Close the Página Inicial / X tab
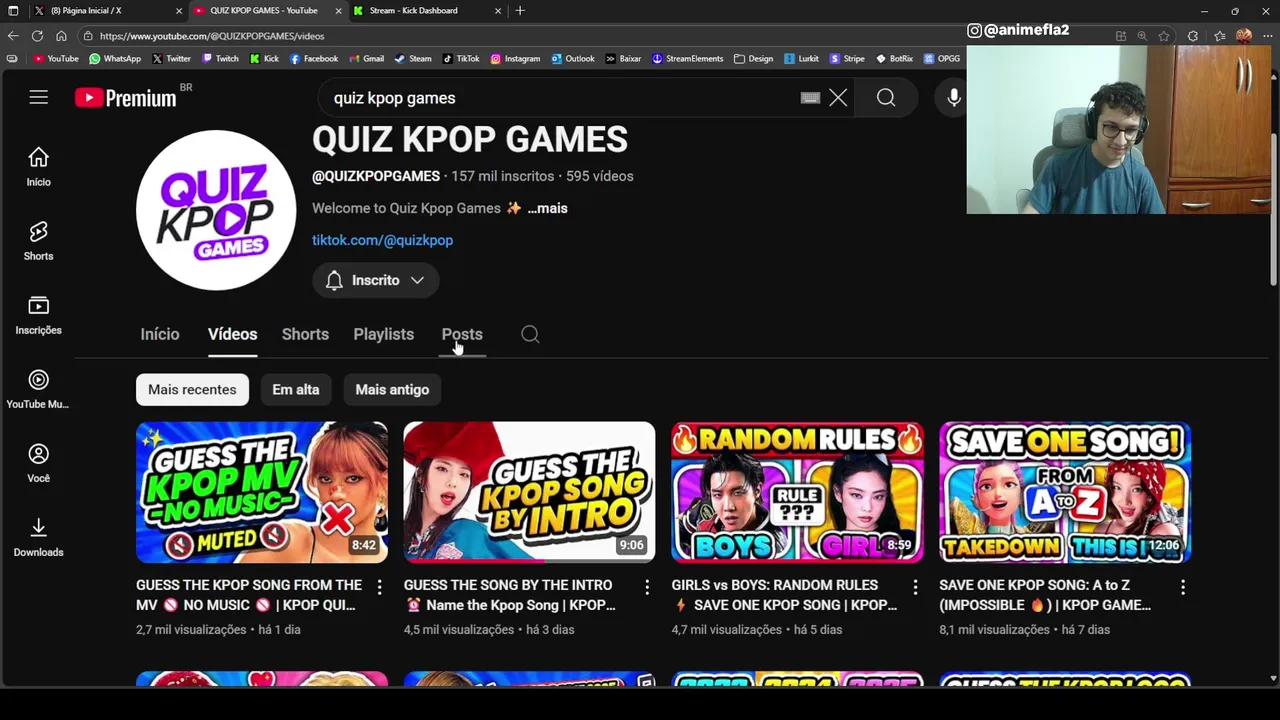Viewport: 1280px width, 720px height. pyautogui.click(x=179, y=11)
